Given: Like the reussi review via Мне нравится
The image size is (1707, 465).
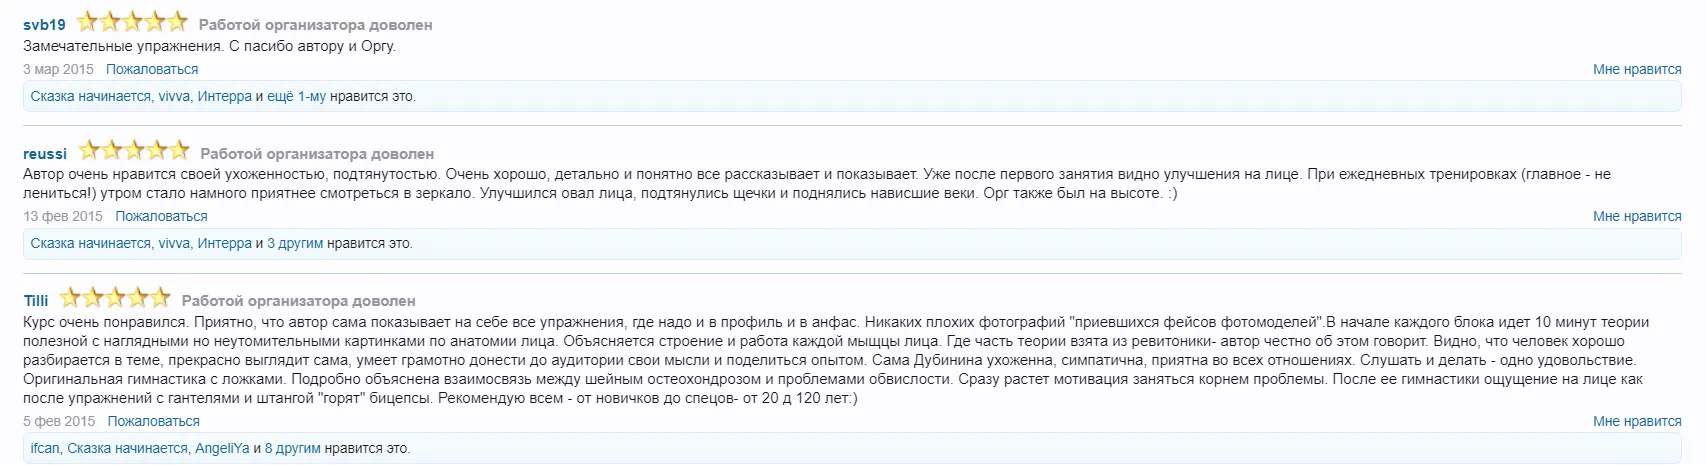Looking at the screenshot, I should 1637,216.
